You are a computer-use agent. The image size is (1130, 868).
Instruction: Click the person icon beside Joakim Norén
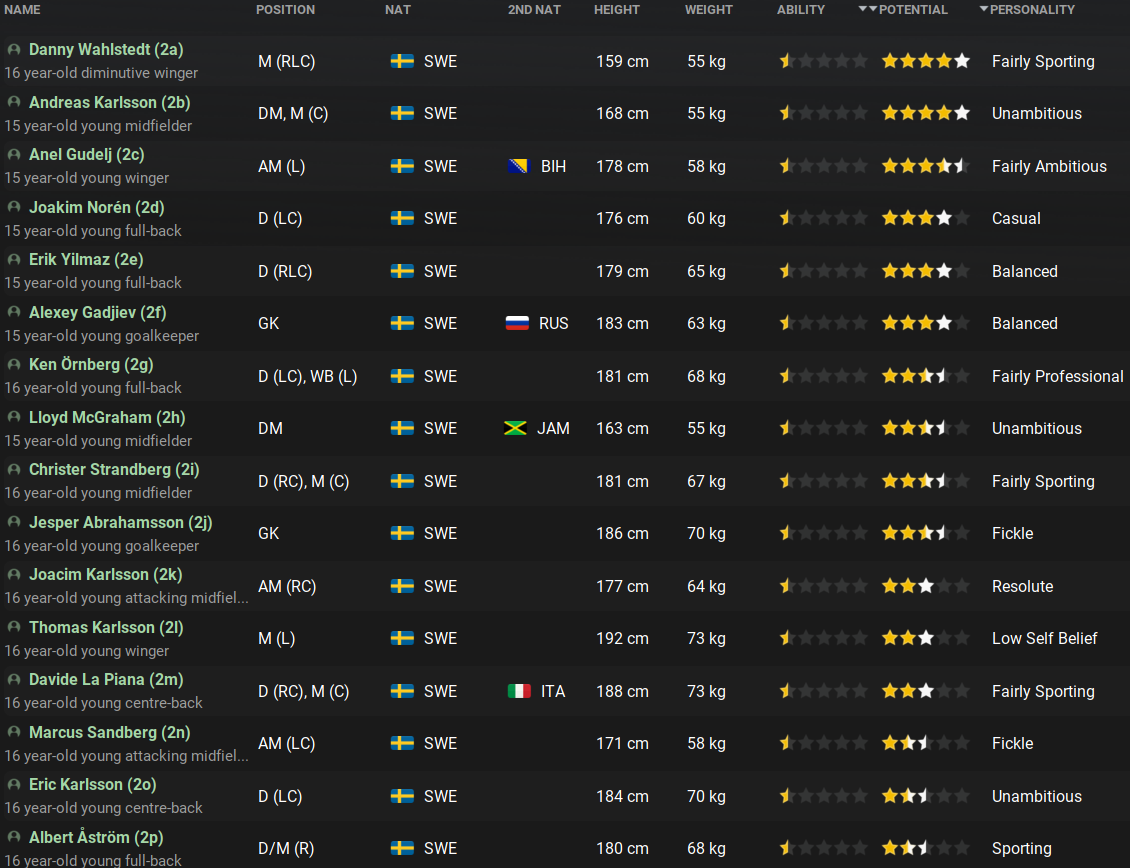click(14, 207)
